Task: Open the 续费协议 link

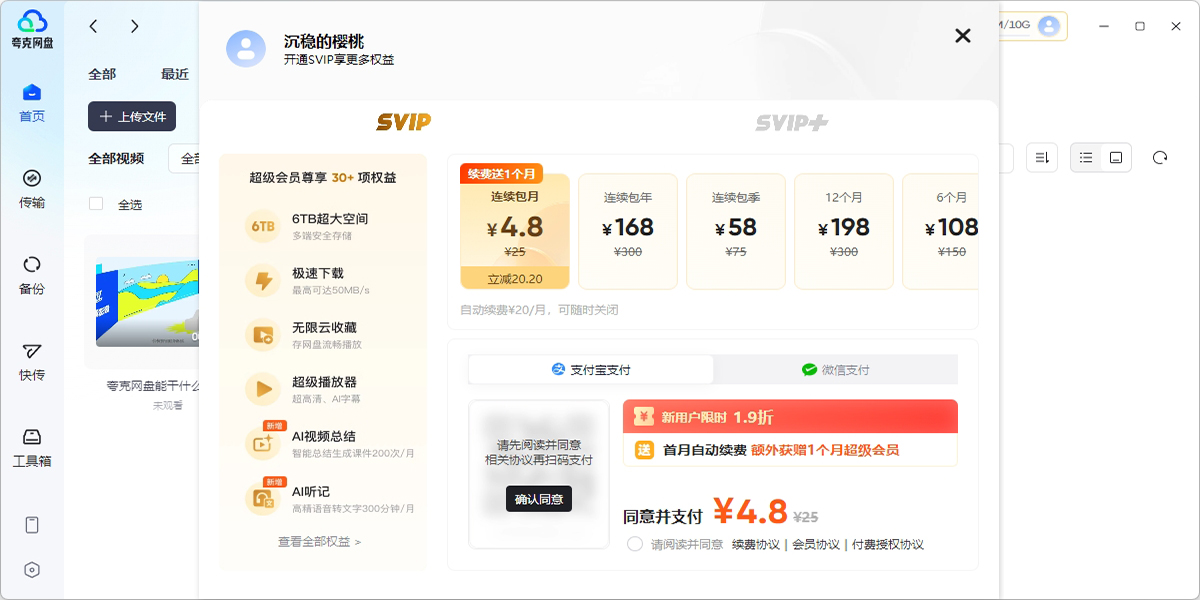Action: [756, 545]
